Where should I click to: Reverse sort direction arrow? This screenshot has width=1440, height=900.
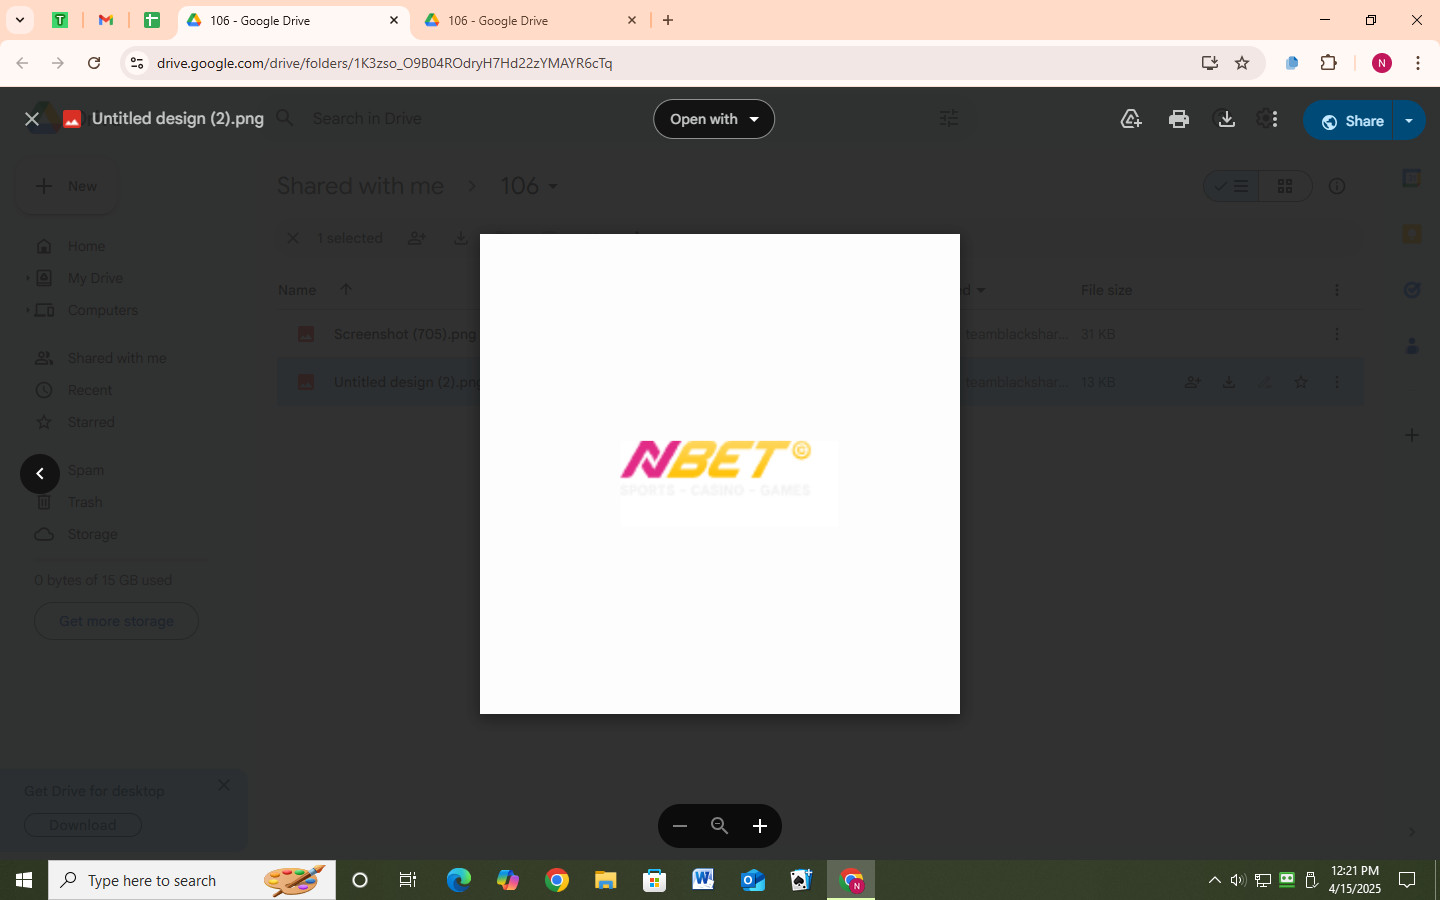pos(346,290)
